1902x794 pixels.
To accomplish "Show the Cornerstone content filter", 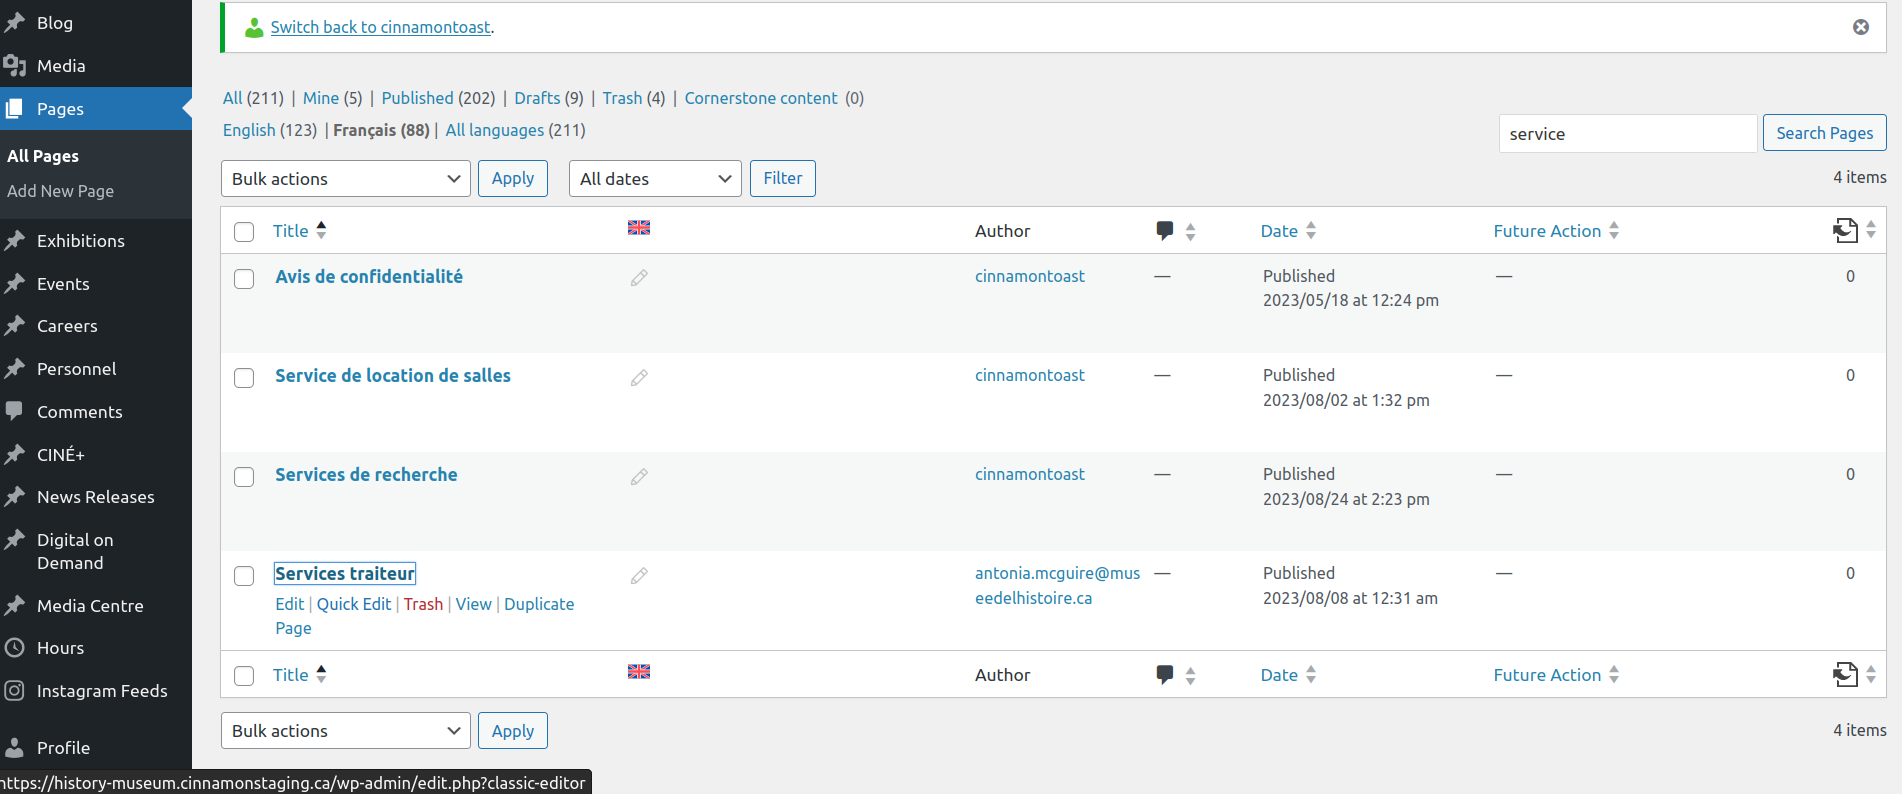I will click(x=761, y=98).
